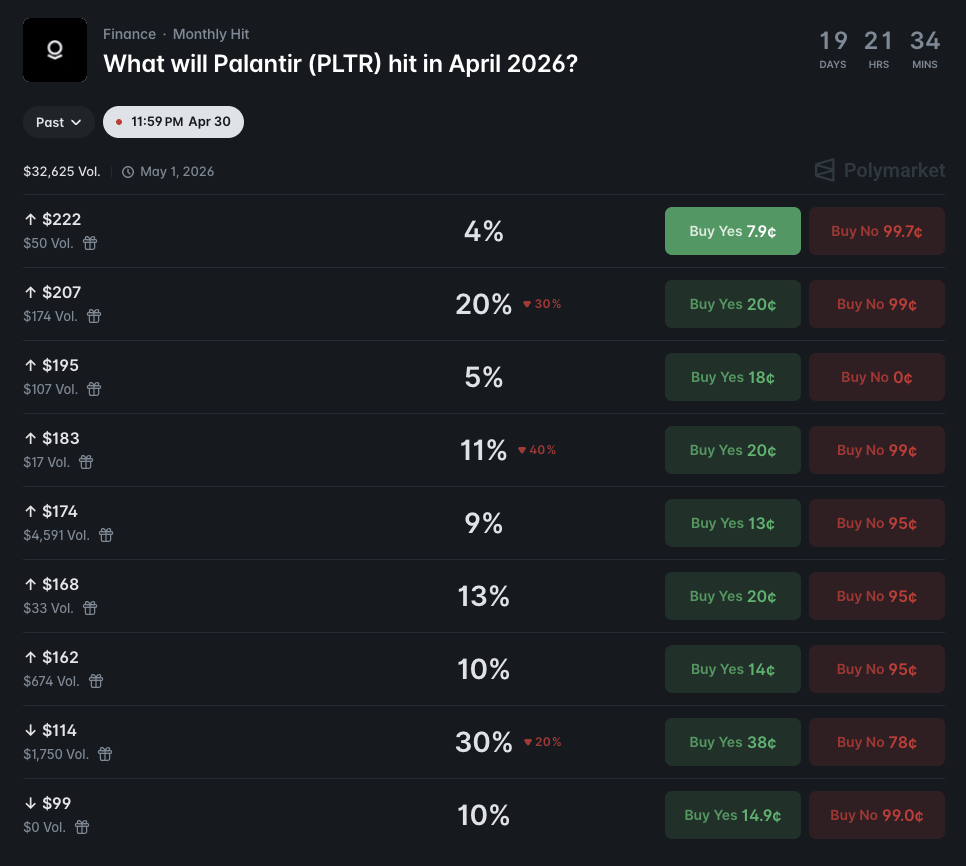This screenshot has height=866, width=966.
Task: Open the Past dropdown
Action: pyautogui.click(x=59, y=122)
